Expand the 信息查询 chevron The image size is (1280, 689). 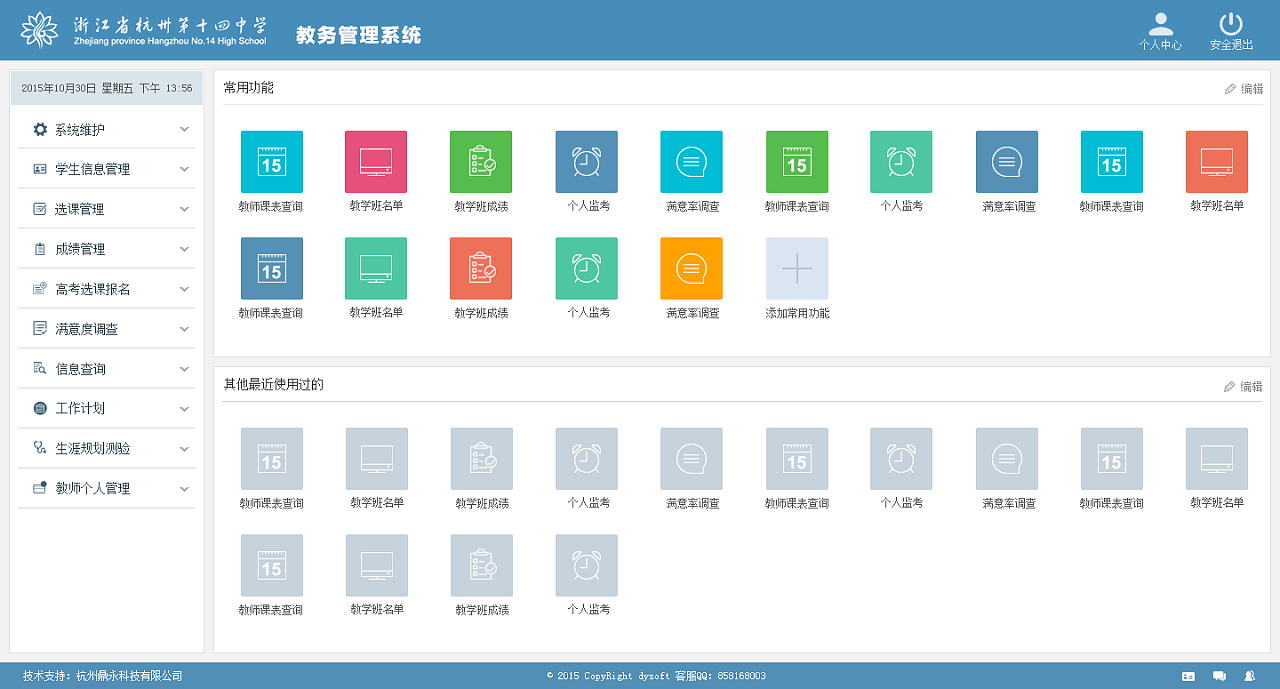point(184,368)
